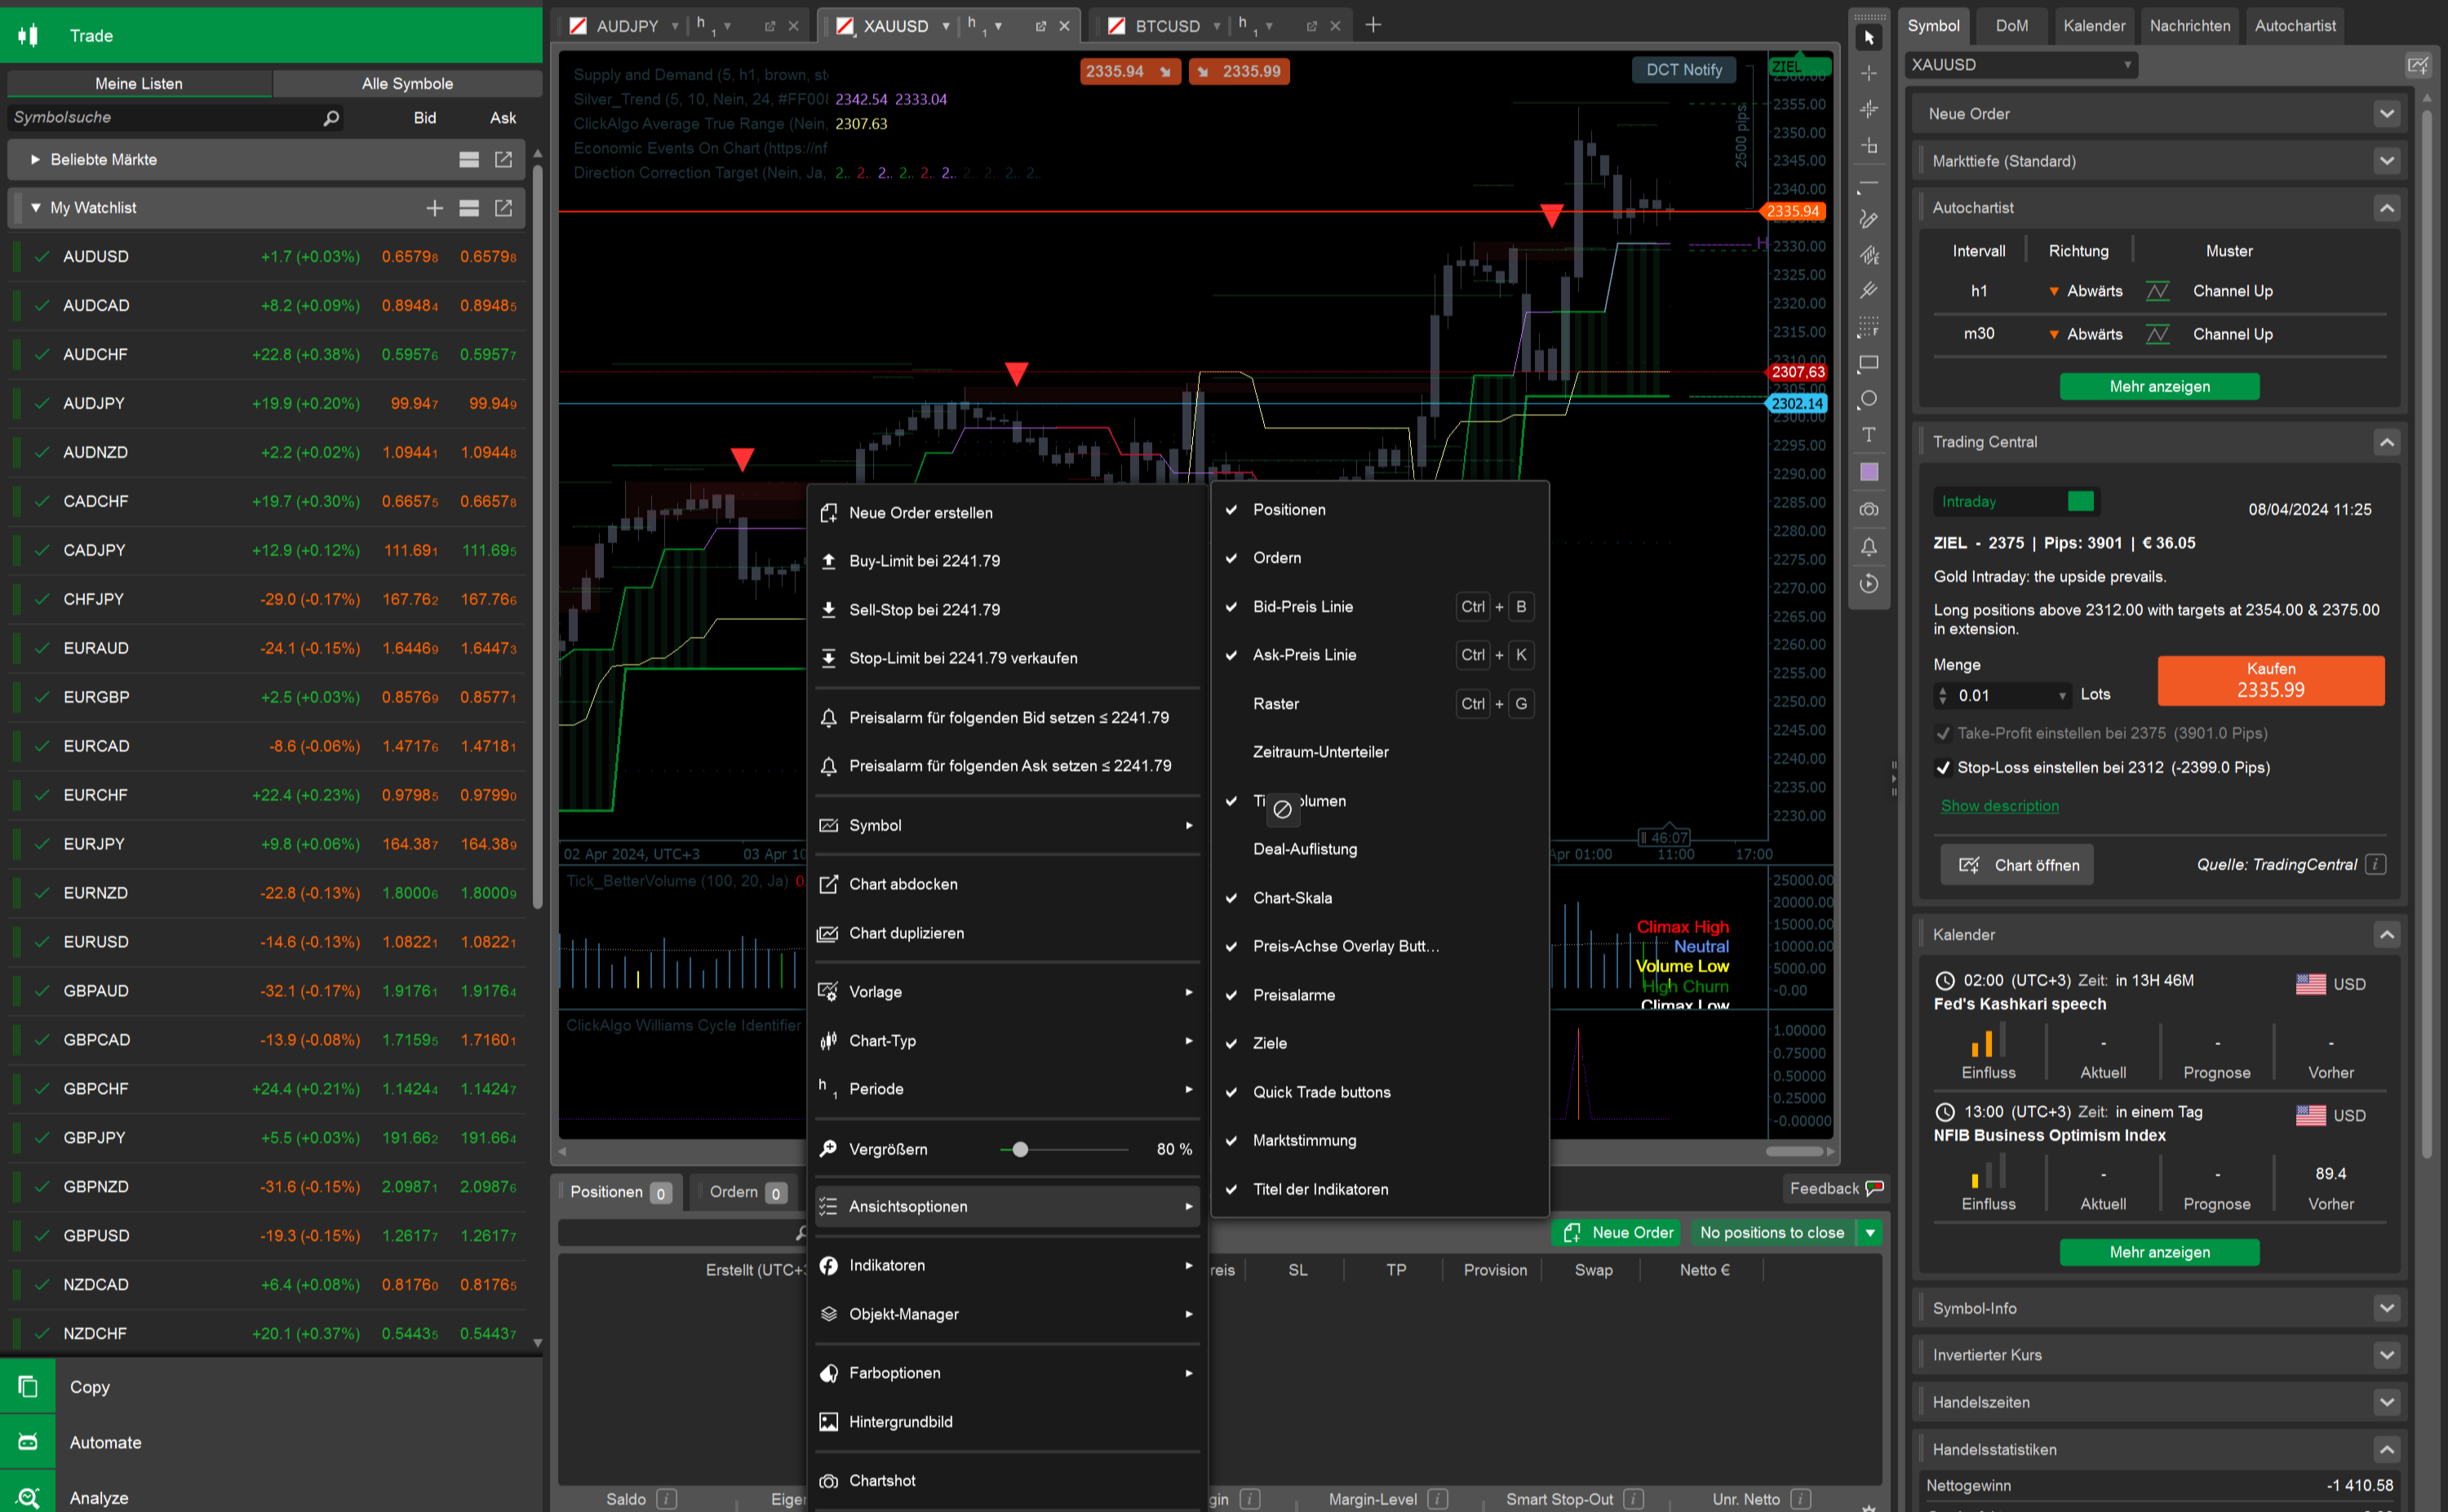Open the Automate section

(106, 1442)
